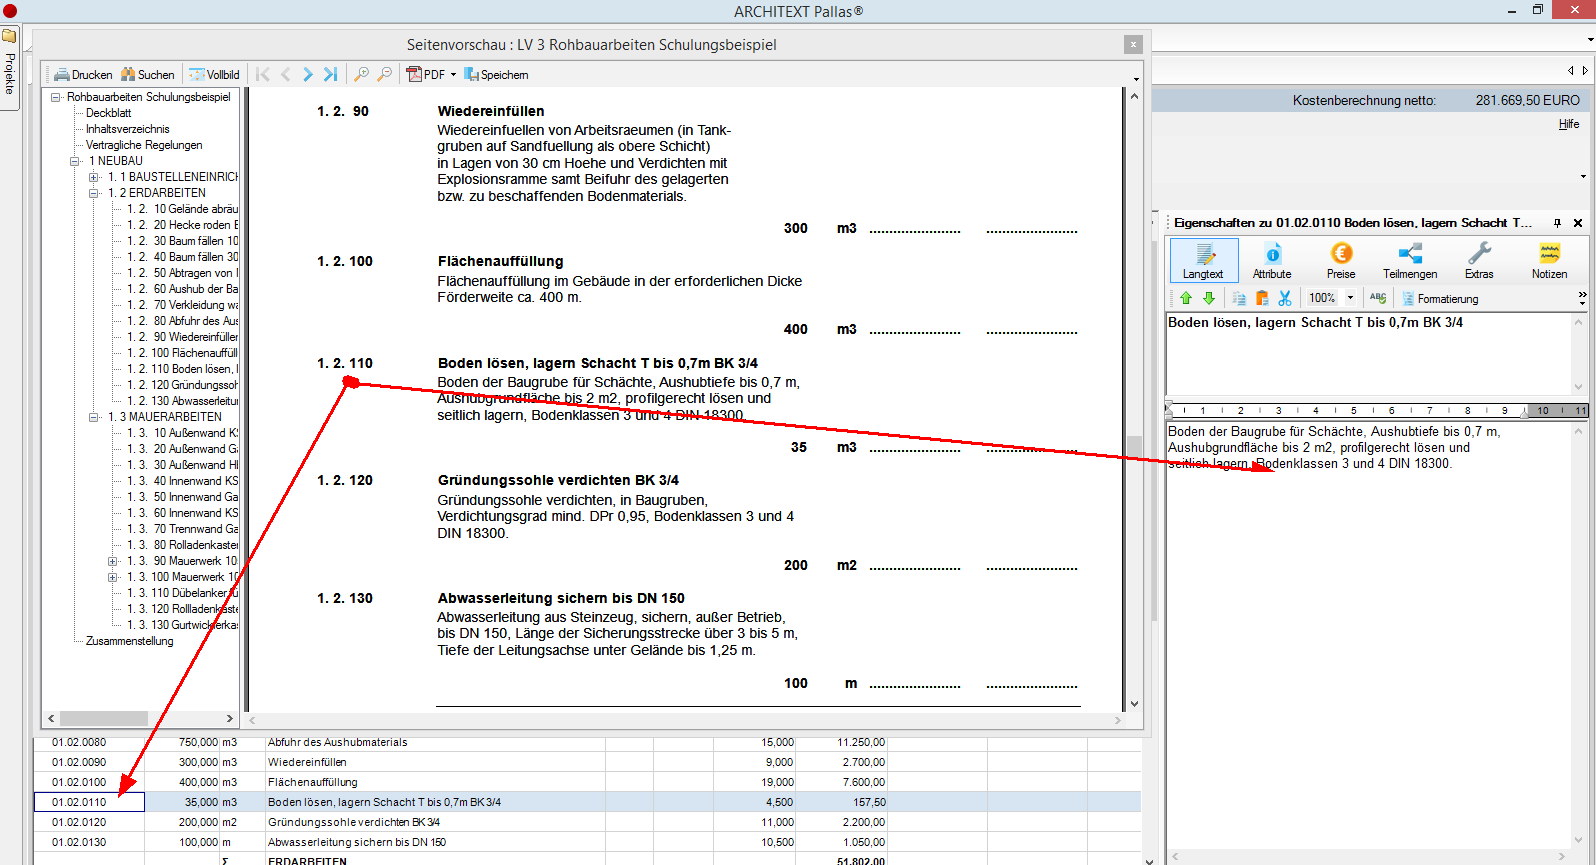
Task: Open the PDF export dropdown arrow
Action: tap(453, 75)
